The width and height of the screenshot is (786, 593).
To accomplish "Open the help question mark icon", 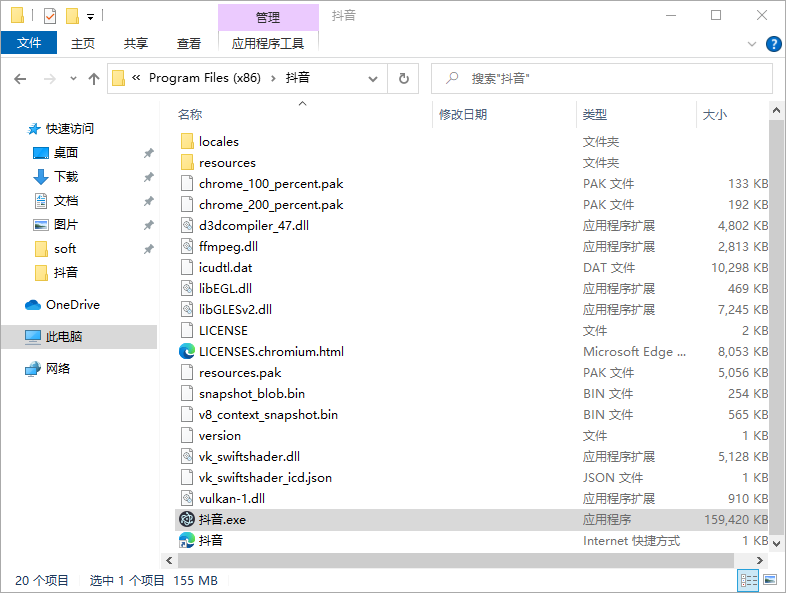I will click(773, 44).
